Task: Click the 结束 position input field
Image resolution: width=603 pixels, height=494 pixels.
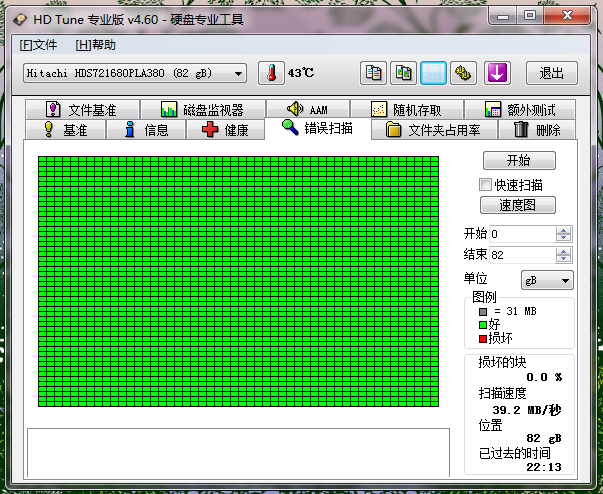Action: tap(523, 255)
